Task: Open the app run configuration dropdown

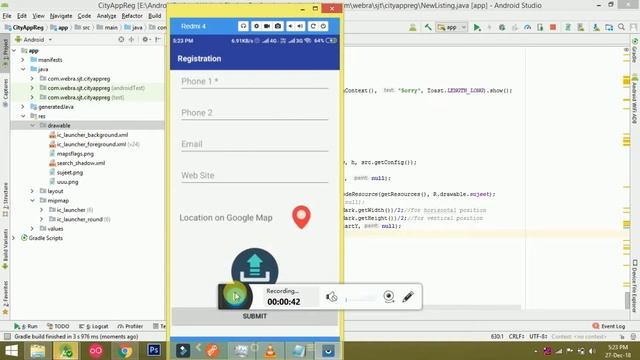Action: coord(452,27)
